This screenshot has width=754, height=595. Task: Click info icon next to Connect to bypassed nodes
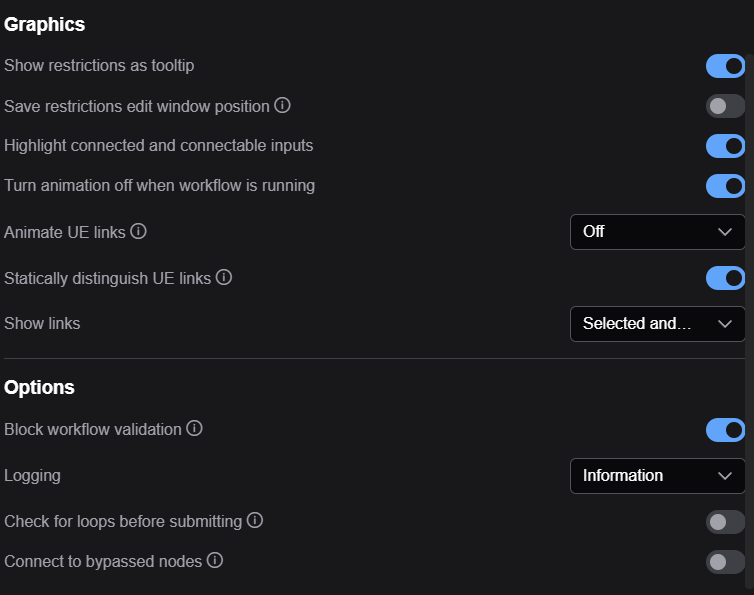pos(214,560)
